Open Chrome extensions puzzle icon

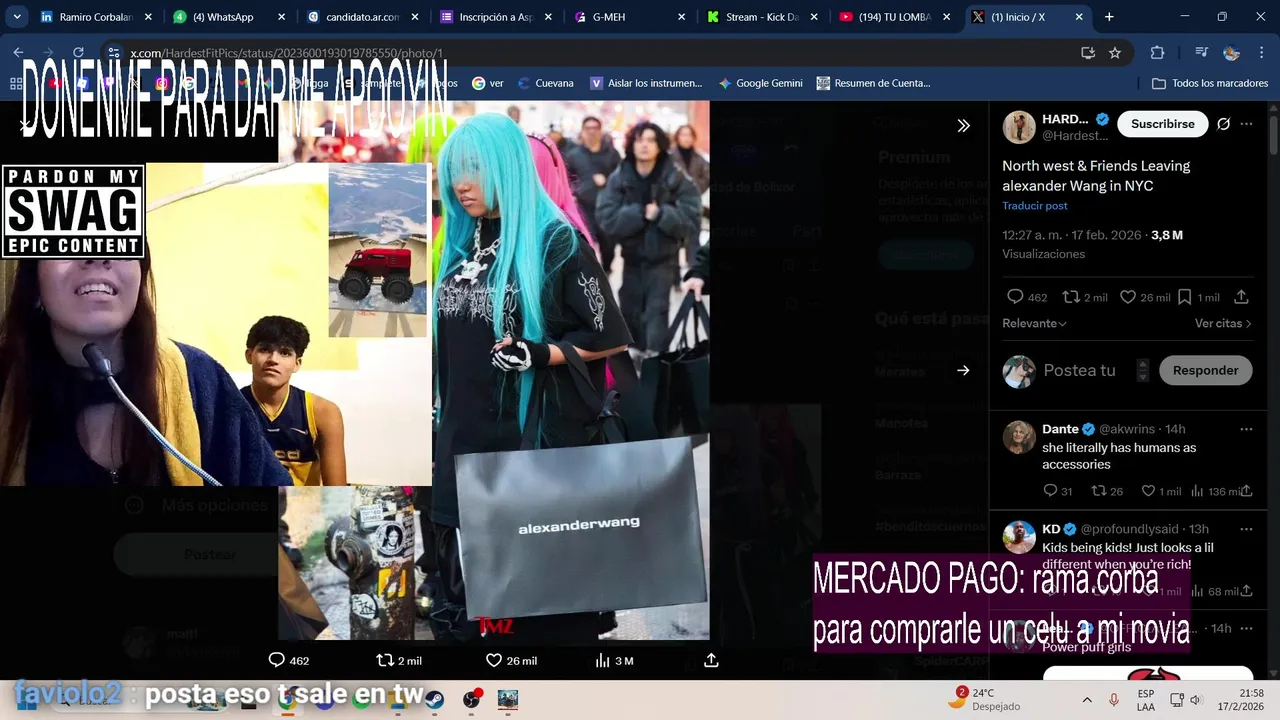[1157, 53]
